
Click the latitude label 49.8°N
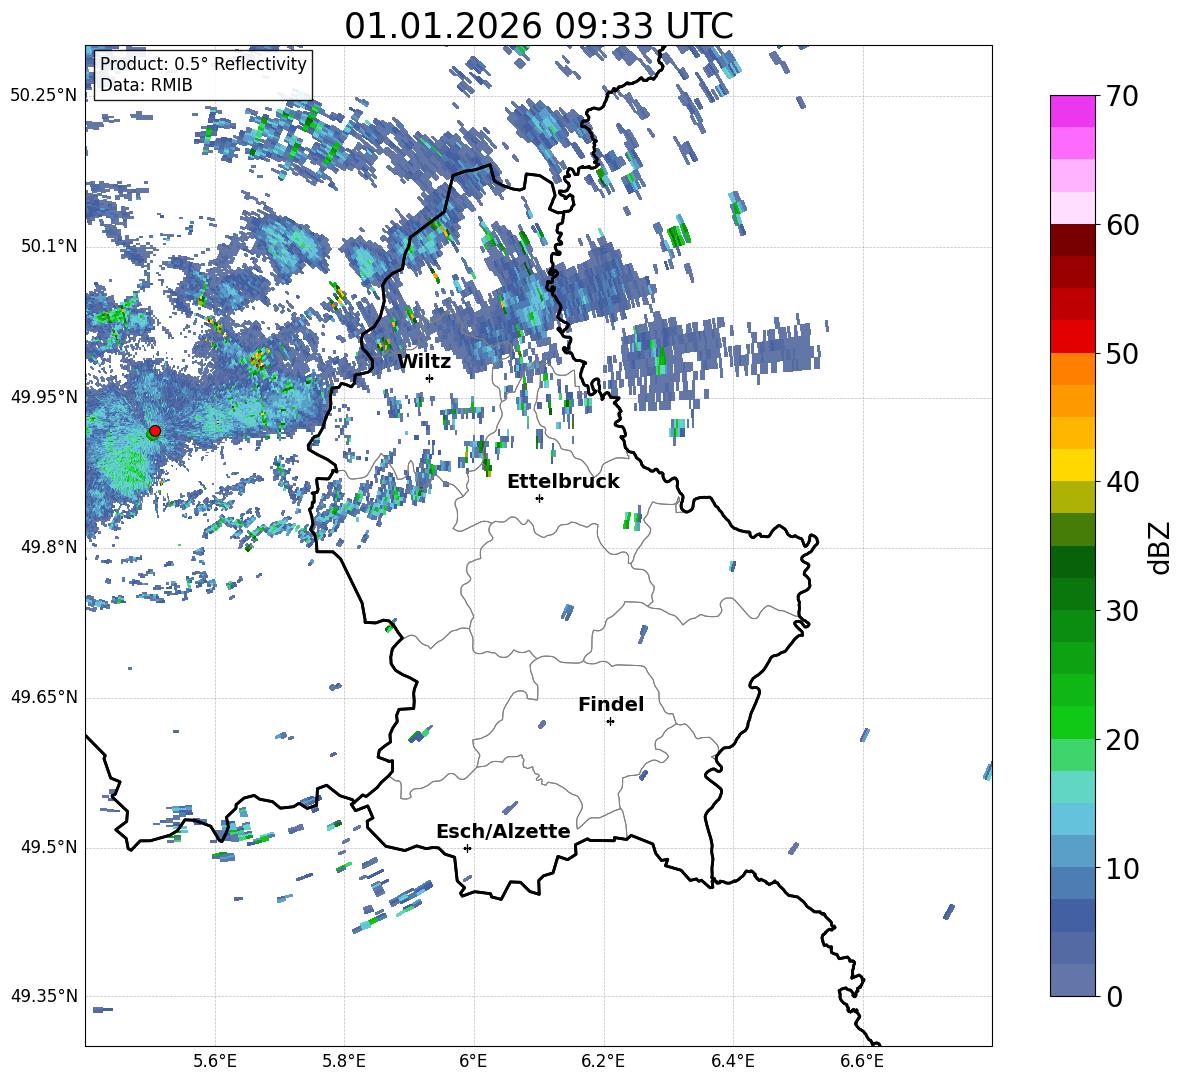(49, 547)
